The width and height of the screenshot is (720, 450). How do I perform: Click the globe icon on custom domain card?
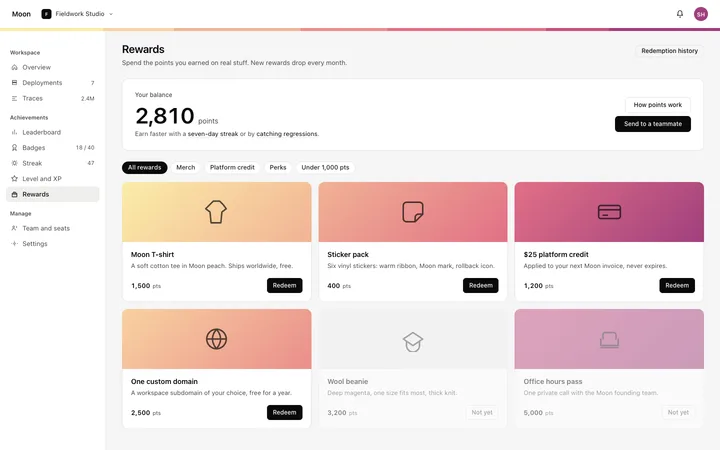click(x=216, y=339)
